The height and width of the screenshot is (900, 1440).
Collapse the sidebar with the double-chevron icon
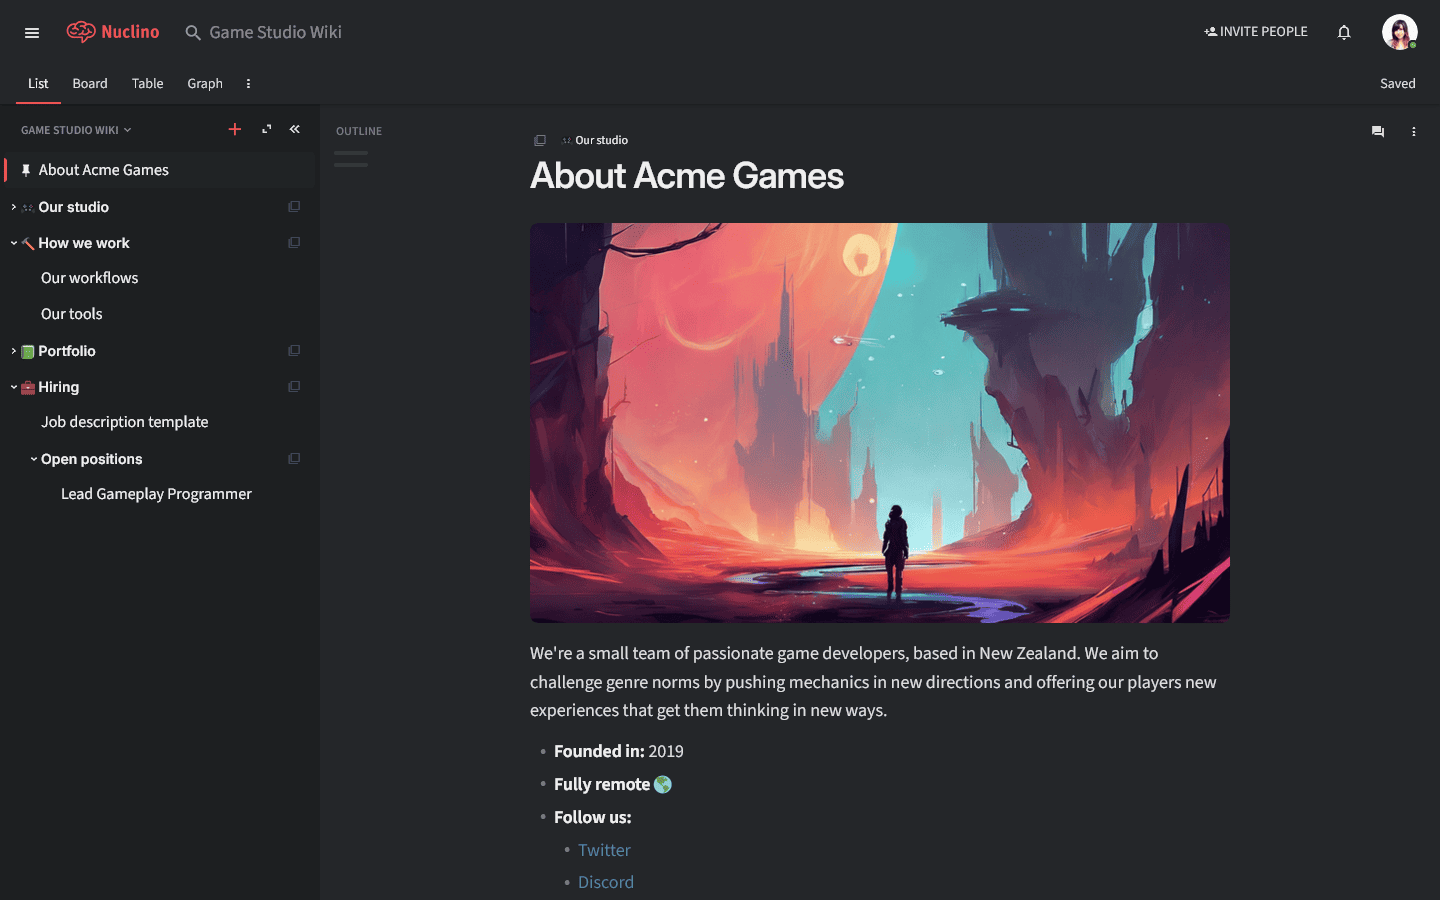click(294, 129)
